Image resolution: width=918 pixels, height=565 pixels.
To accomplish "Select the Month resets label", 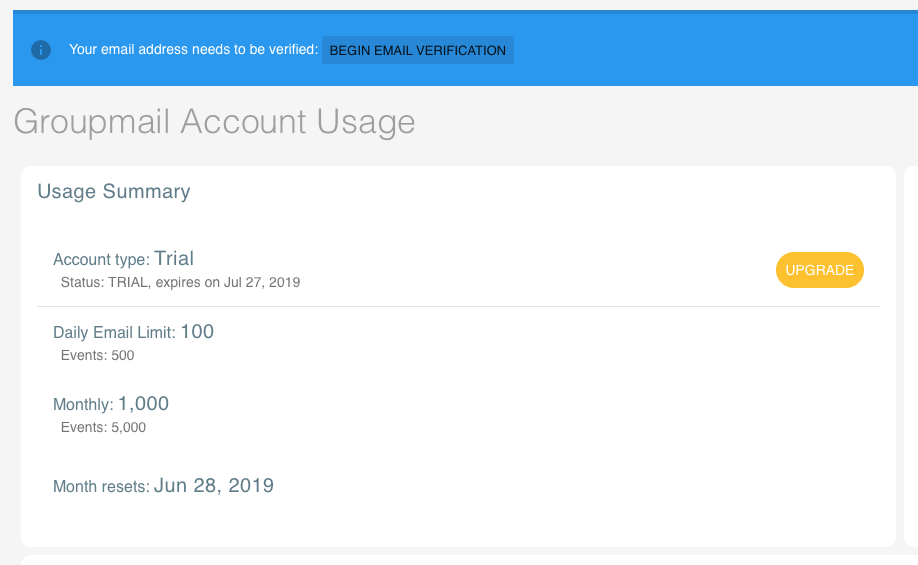I will pyautogui.click(x=101, y=487).
